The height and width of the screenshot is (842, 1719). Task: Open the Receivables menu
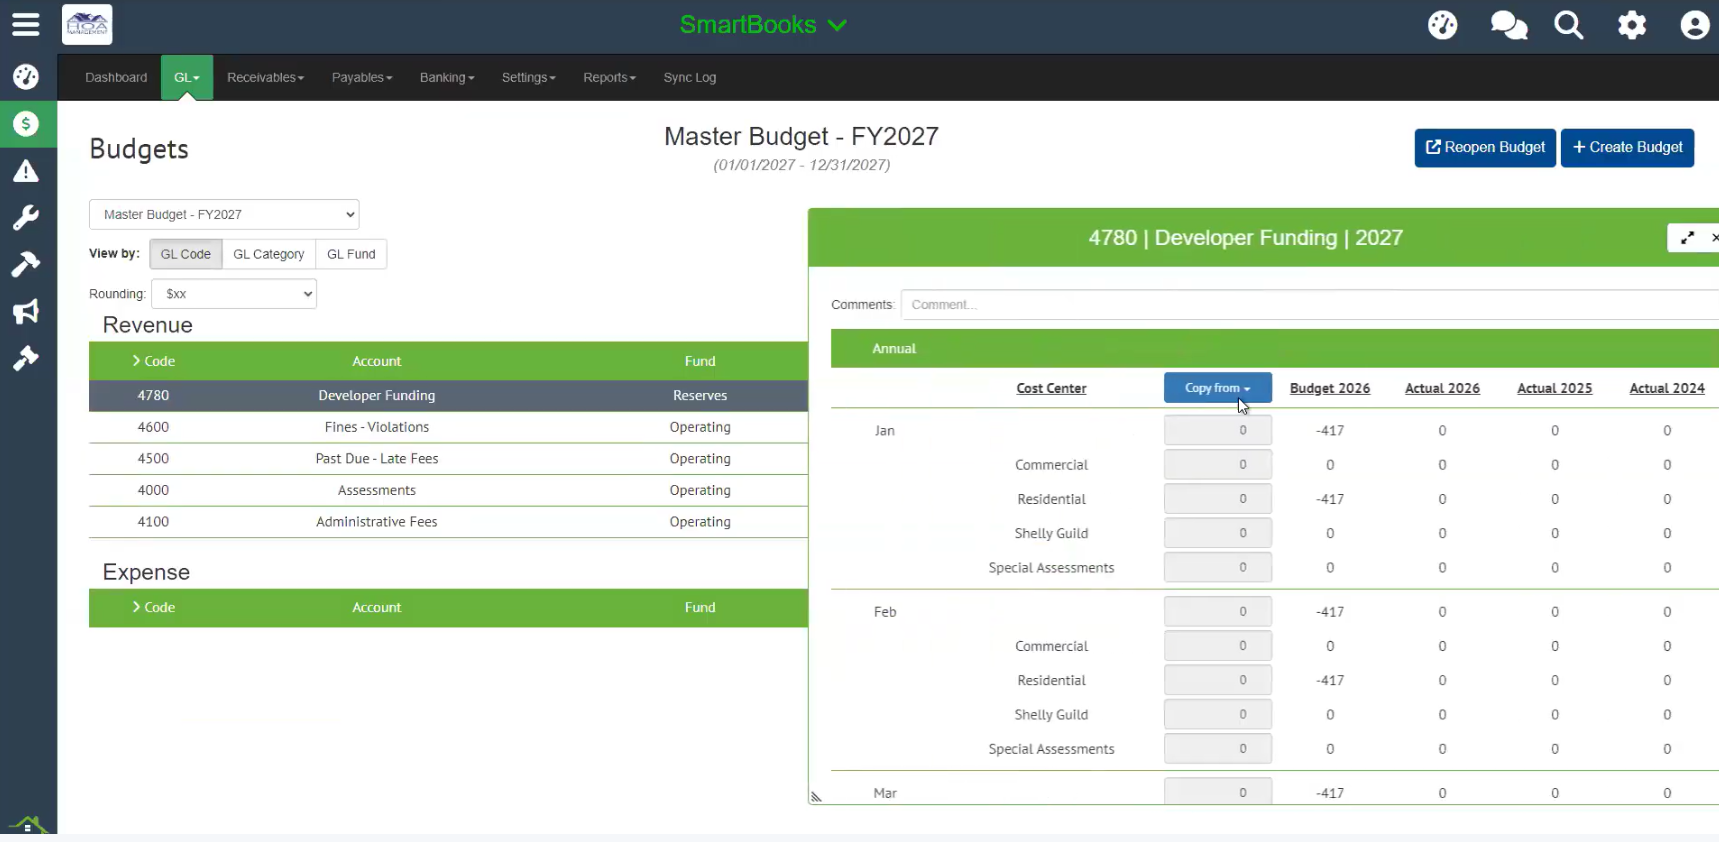[x=265, y=77]
